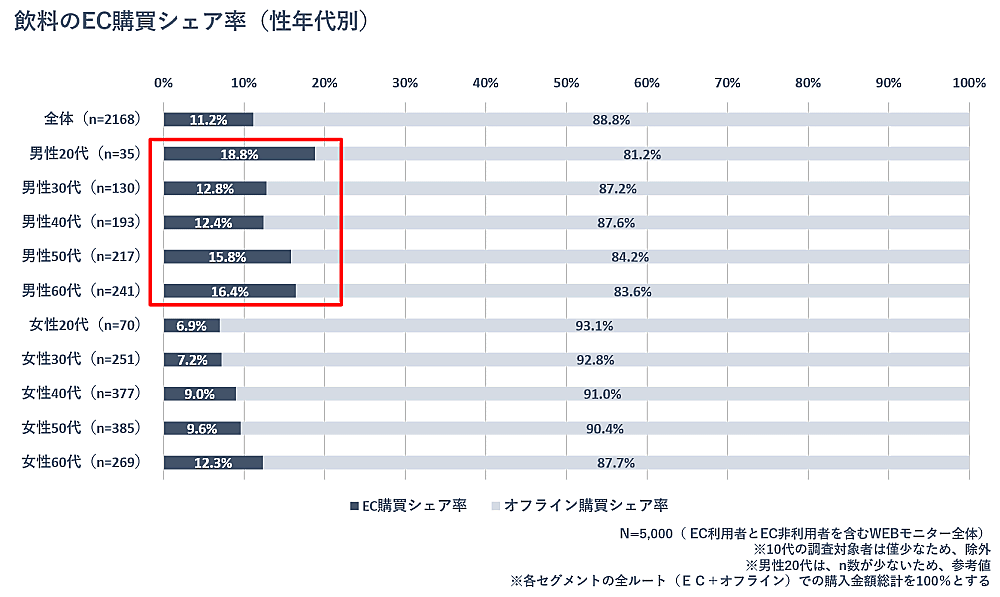Click the 18.8% bar for 男性20代
The image size is (1000, 597).
[239, 154]
